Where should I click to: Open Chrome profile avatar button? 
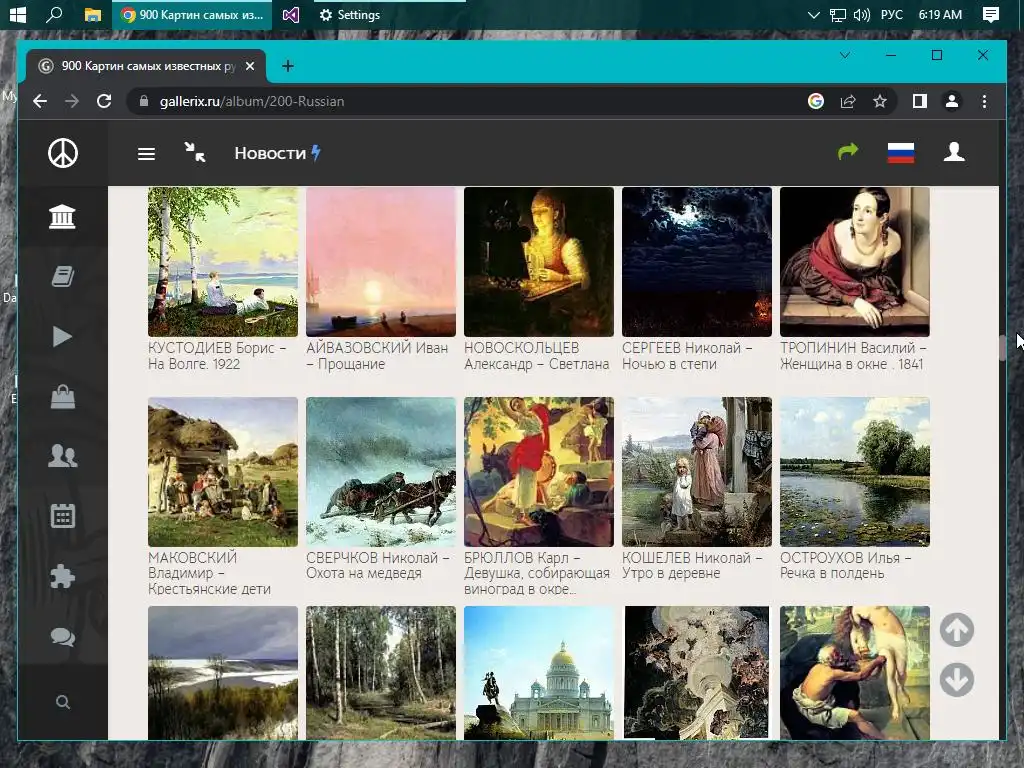click(952, 101)
